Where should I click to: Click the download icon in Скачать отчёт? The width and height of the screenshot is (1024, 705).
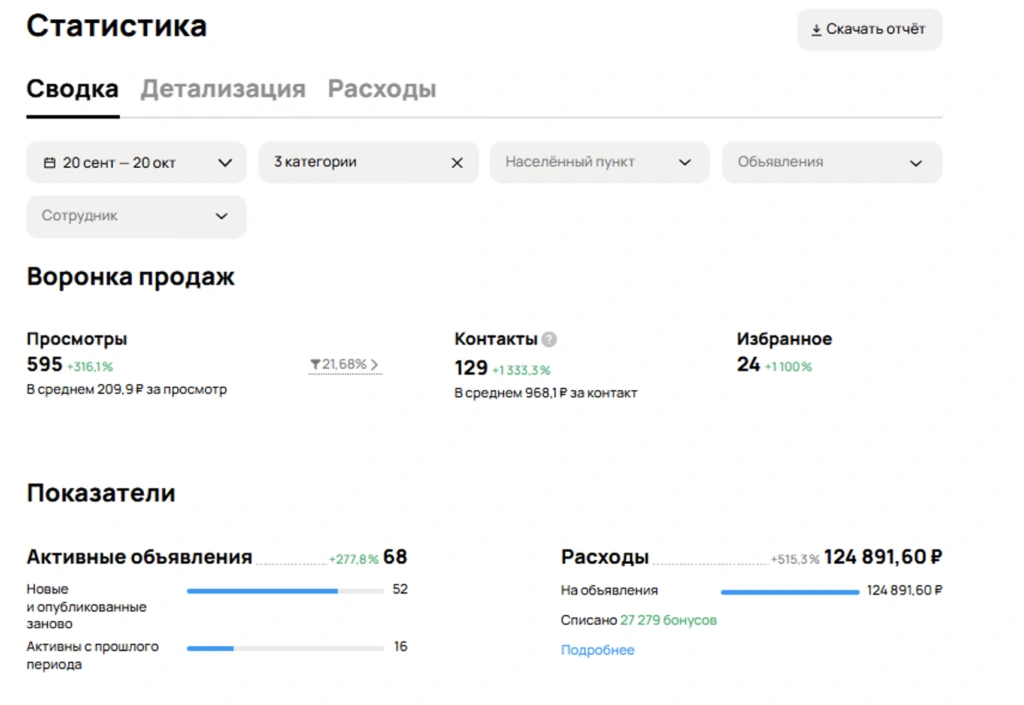(816, 30)
